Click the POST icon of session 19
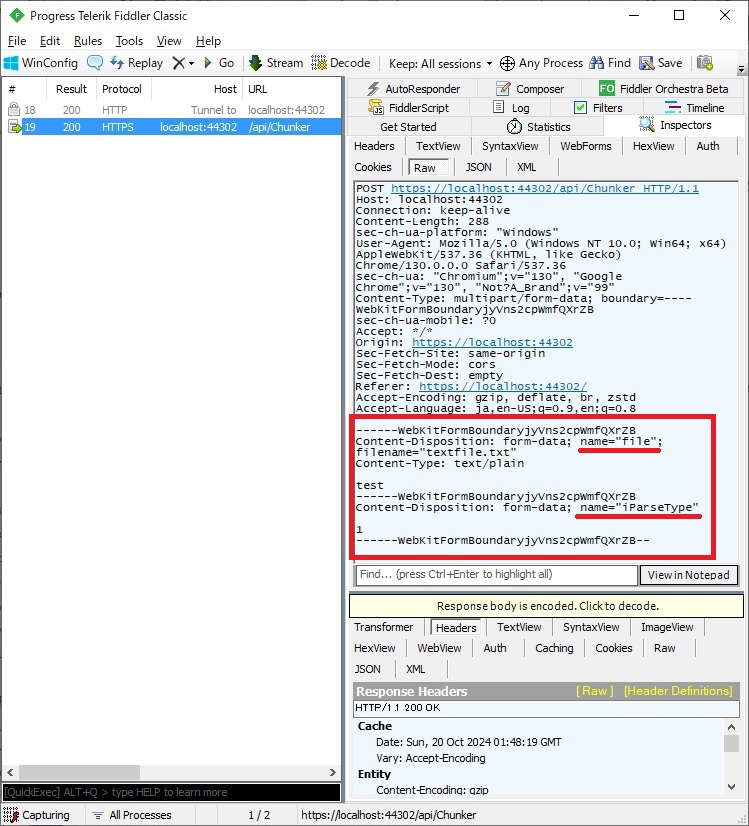 (14, 127)
